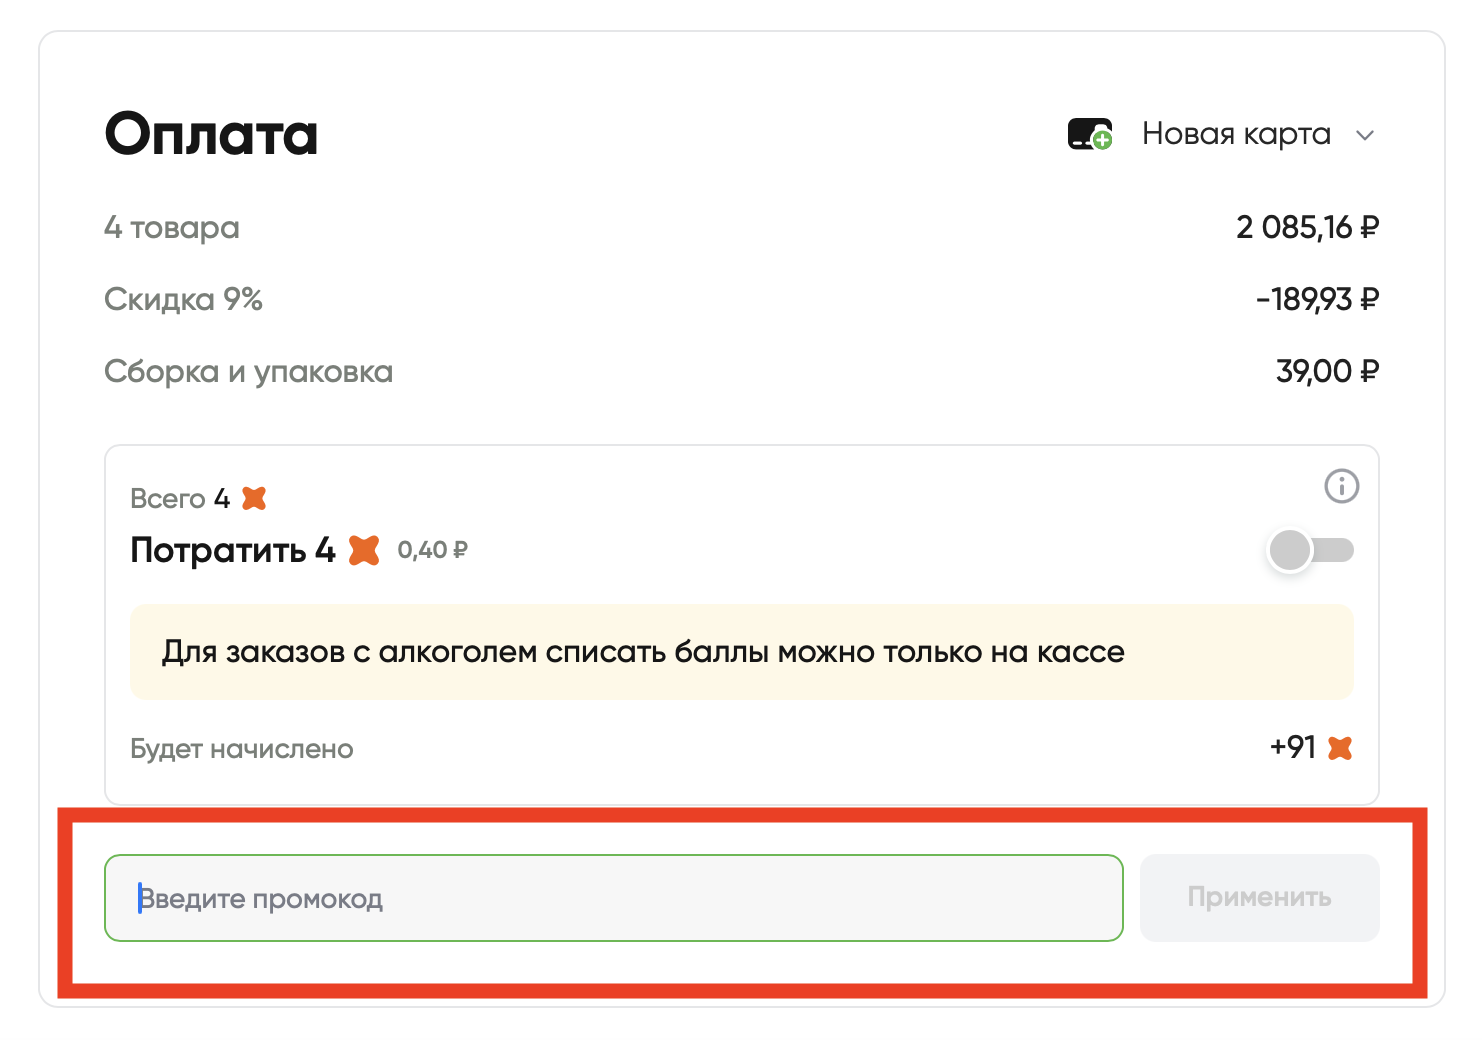Click the orange bonus icon beside Всего 4

[x=255, y=498]
